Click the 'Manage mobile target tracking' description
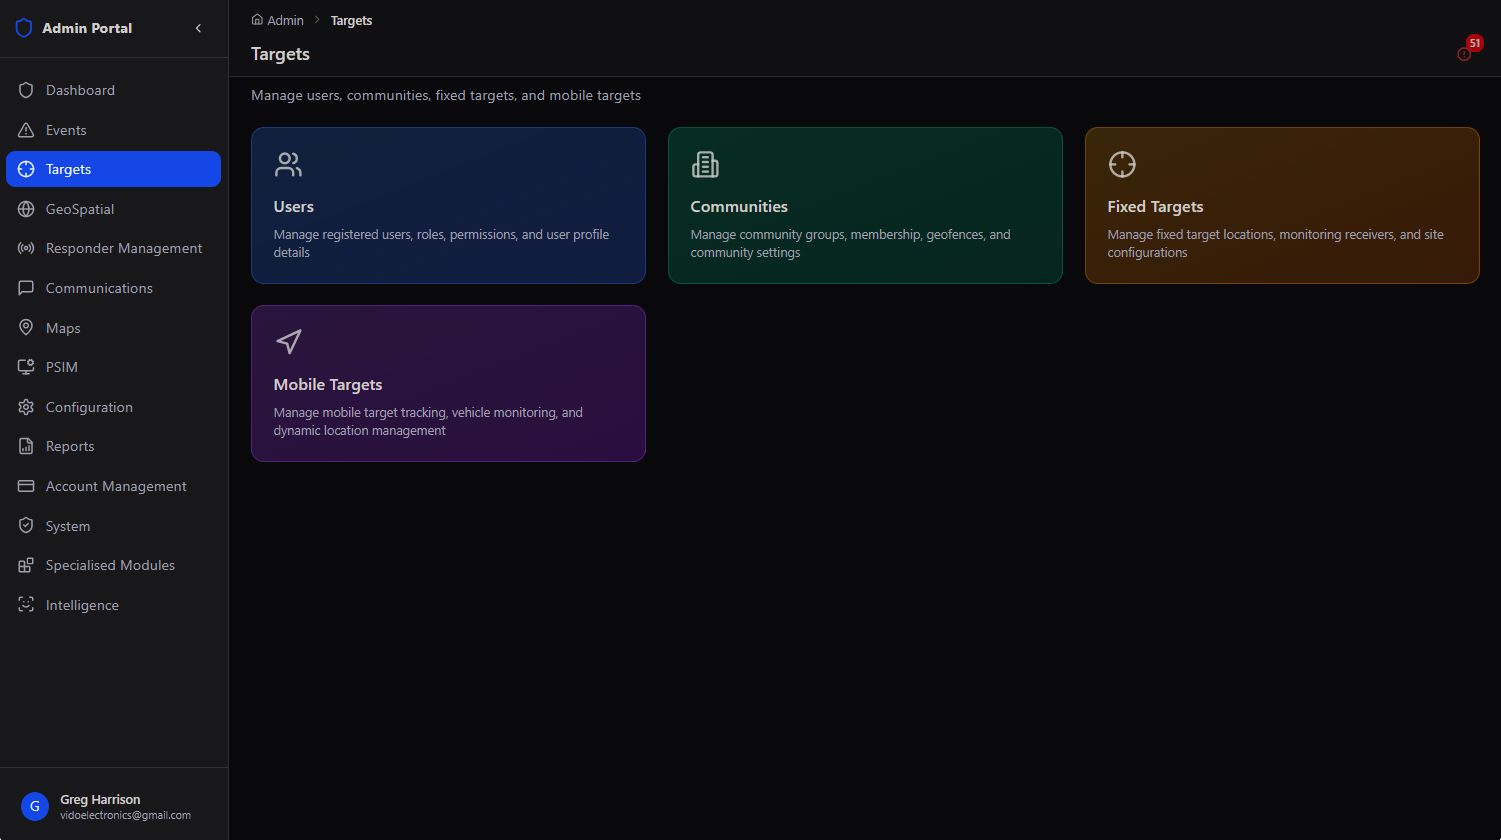This screenshot has height=840, width=1501. point(428,421)
